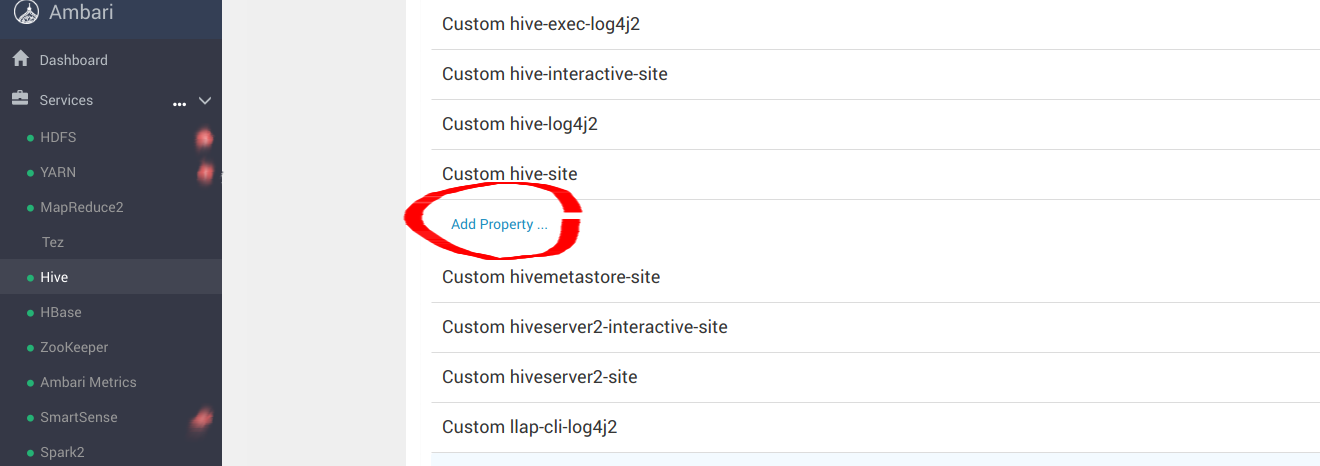Screen dimensions: 1320x466
Task: Expand Custom hivemetastore-site section
Action: pyautogui.click(x=551, y=277)
